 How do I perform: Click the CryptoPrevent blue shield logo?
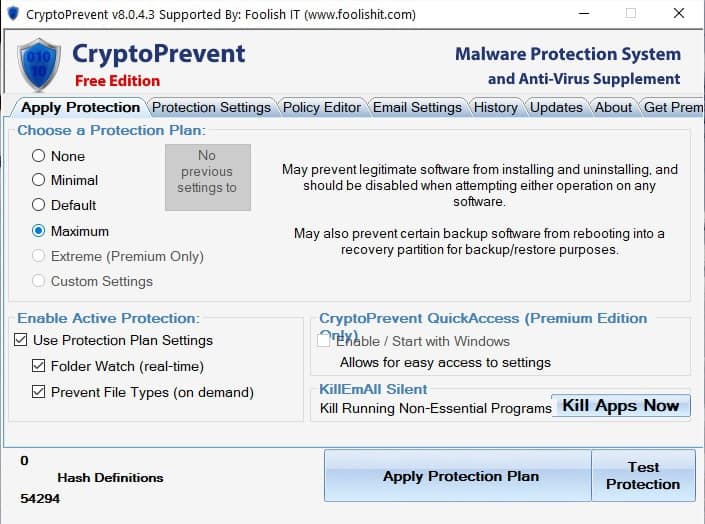click(x=39, y=65)
